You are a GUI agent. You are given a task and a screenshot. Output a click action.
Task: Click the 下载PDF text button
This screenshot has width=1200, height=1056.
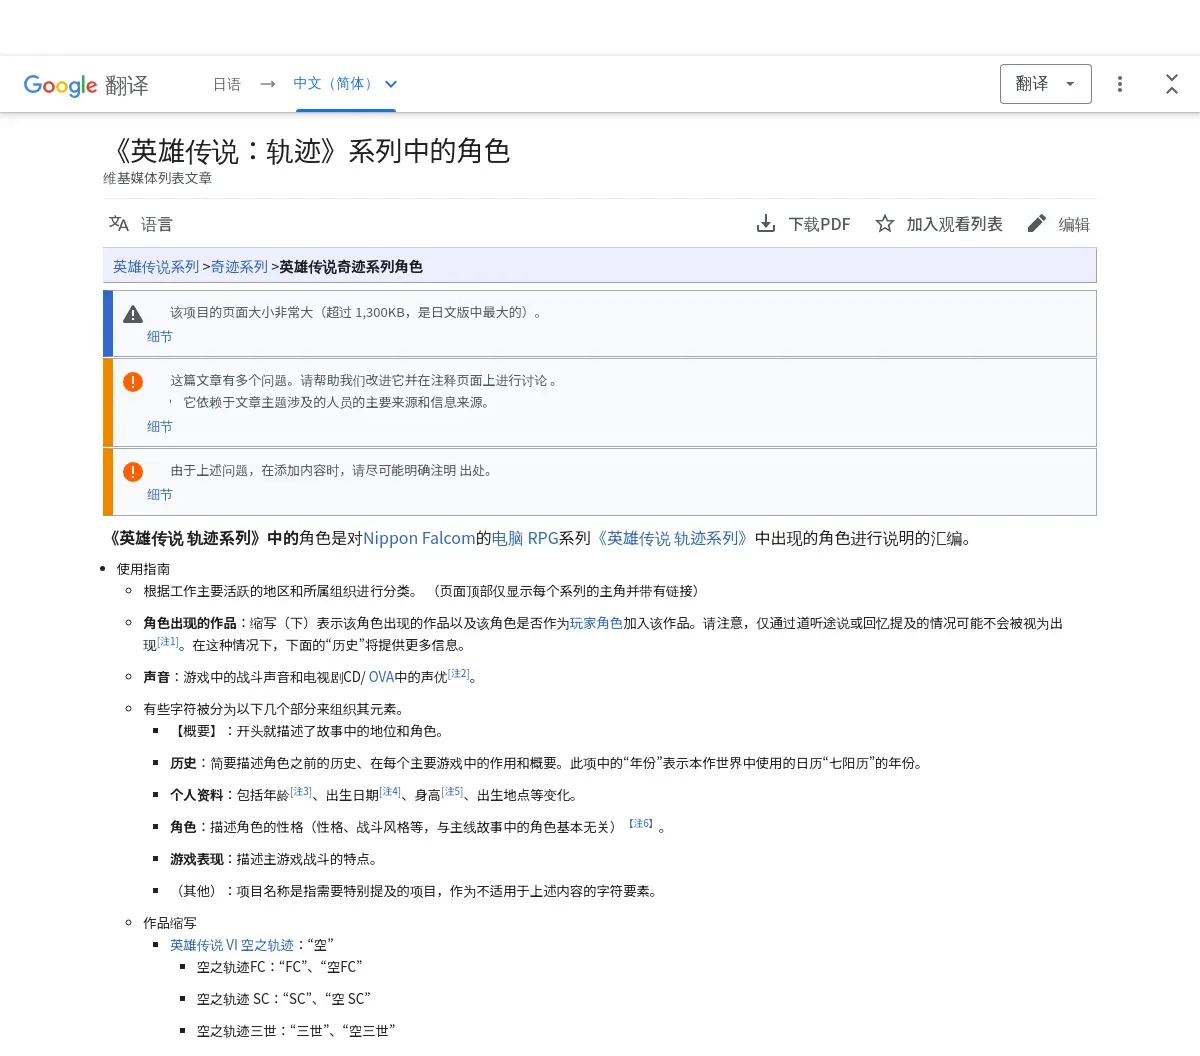pos(819,224)
